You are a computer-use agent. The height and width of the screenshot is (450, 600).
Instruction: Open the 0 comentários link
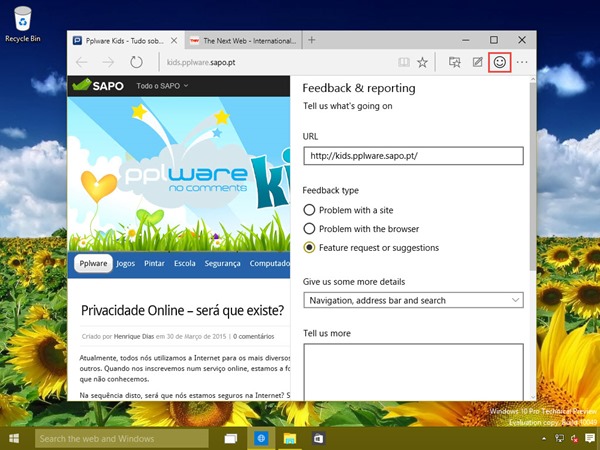[253, 336]
